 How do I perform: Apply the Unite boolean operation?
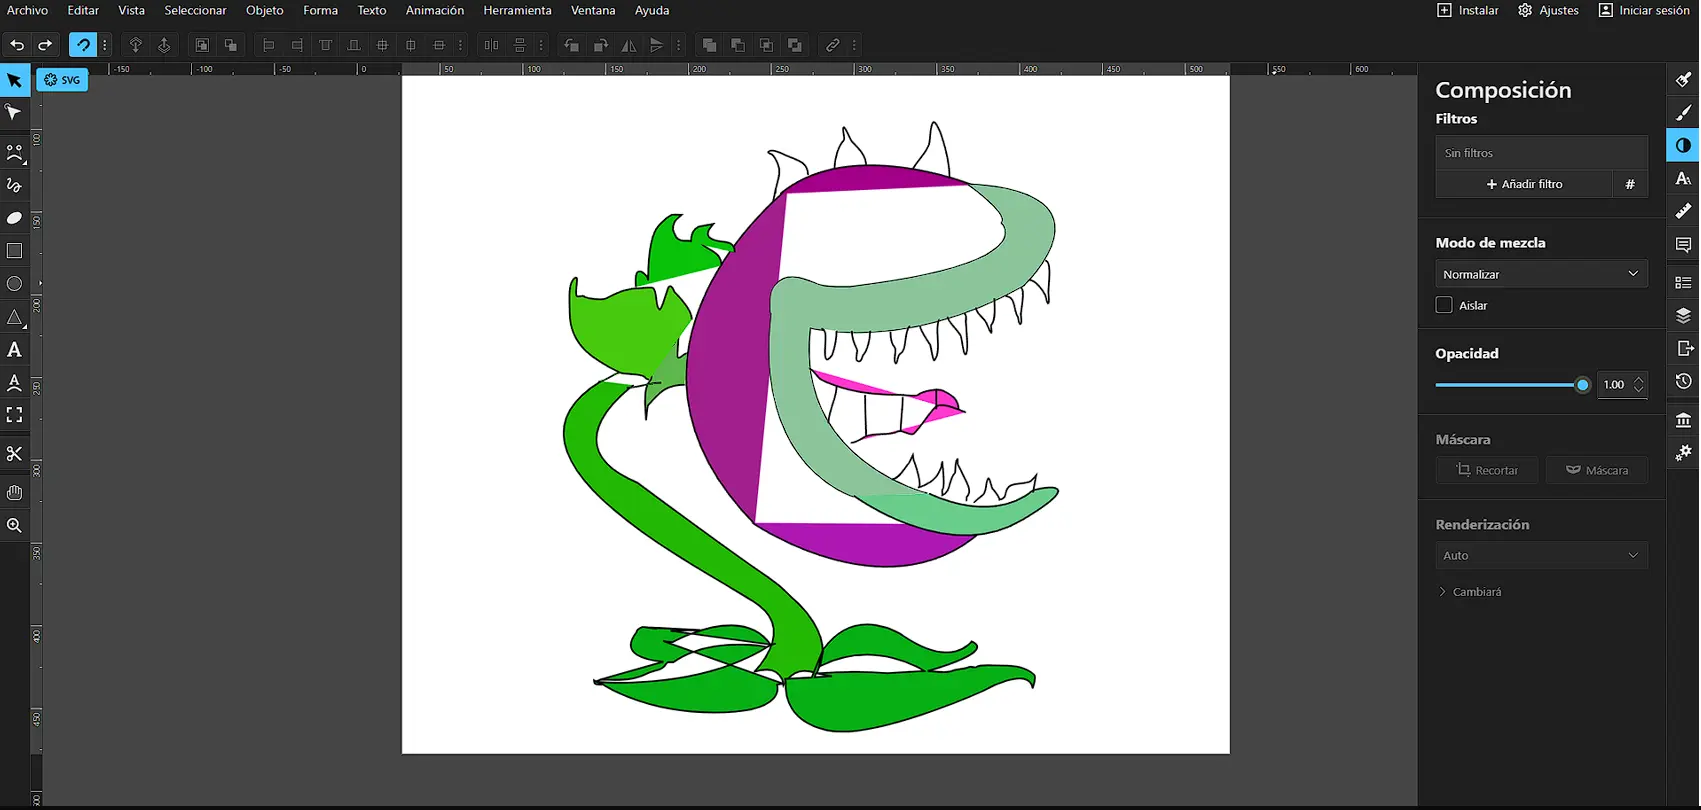coord(709,45)
